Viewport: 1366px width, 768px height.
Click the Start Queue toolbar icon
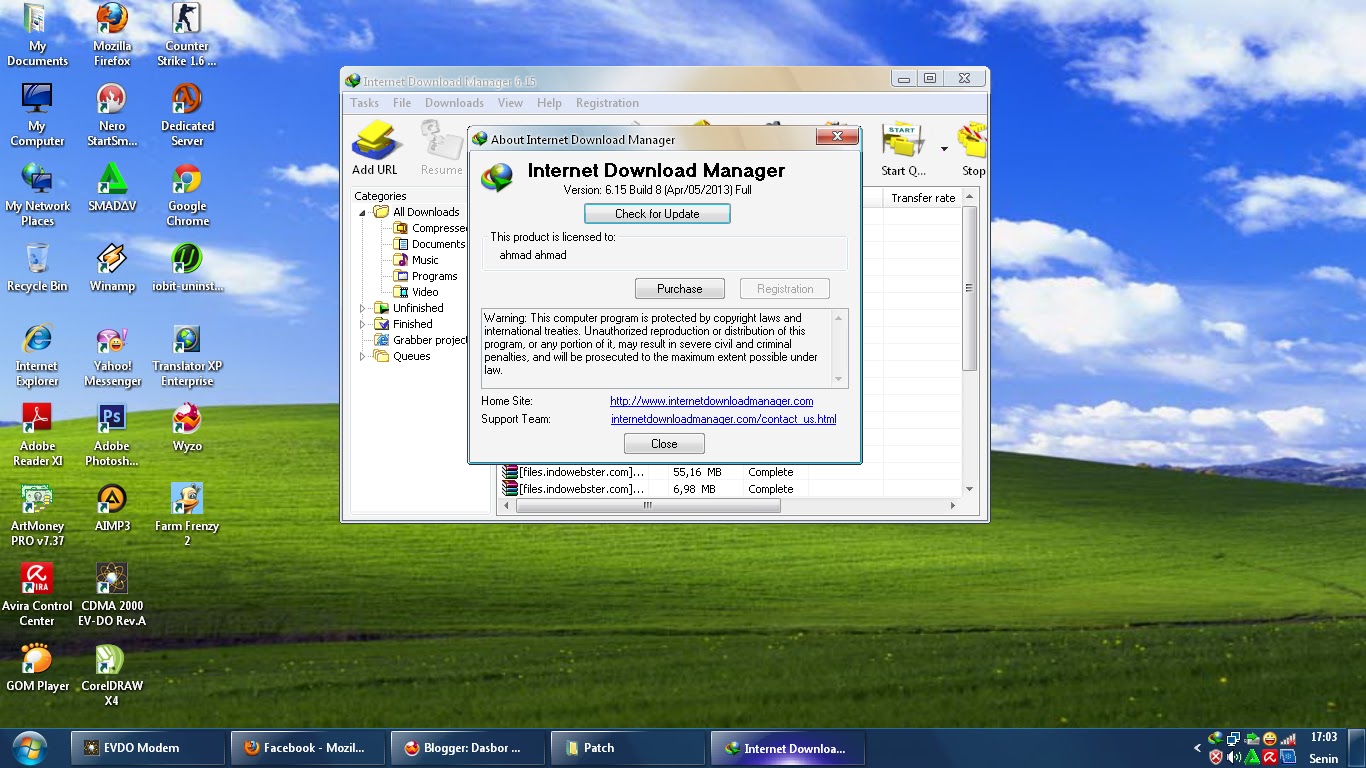click(903, 149)
